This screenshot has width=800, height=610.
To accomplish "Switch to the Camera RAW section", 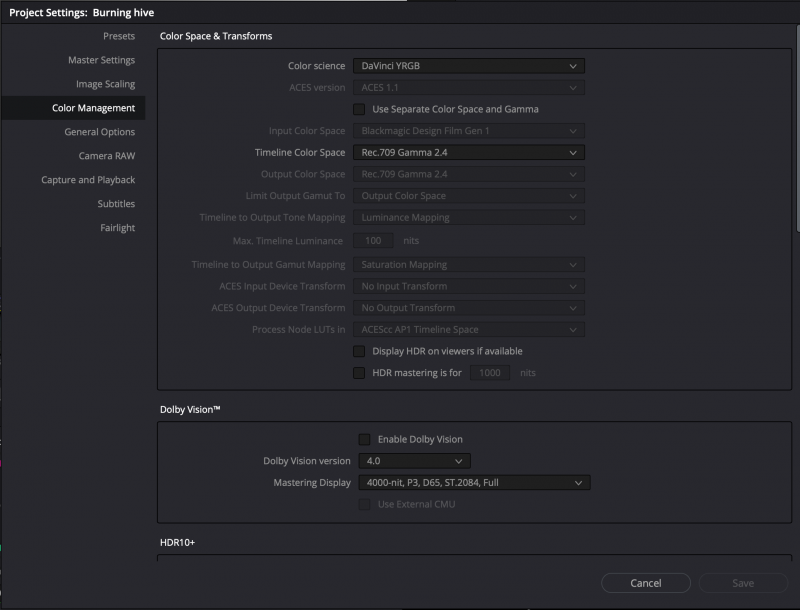I will [x=106, y=156].
